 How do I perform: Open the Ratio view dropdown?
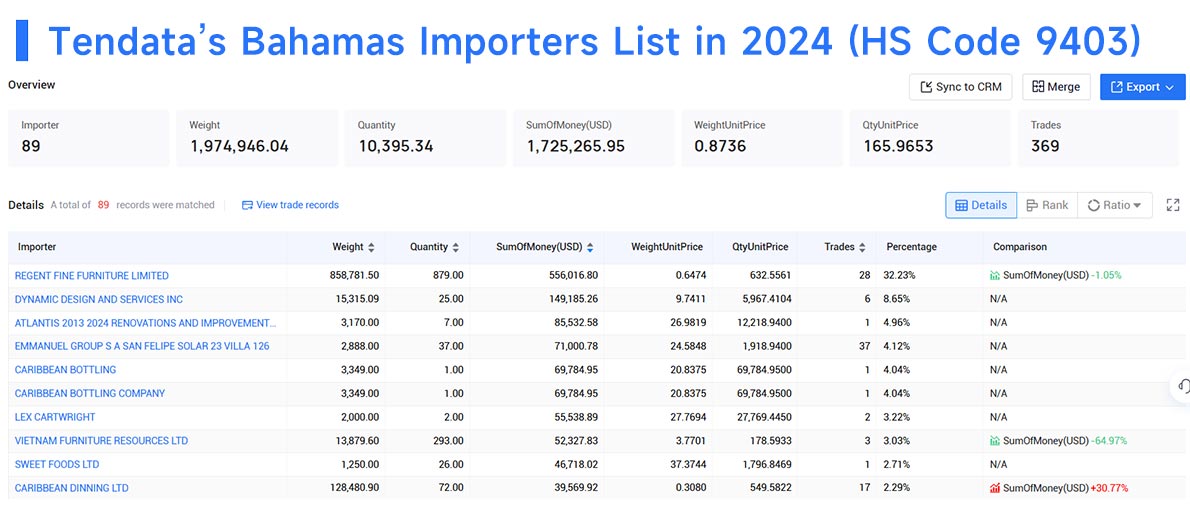pos(1114,205)
